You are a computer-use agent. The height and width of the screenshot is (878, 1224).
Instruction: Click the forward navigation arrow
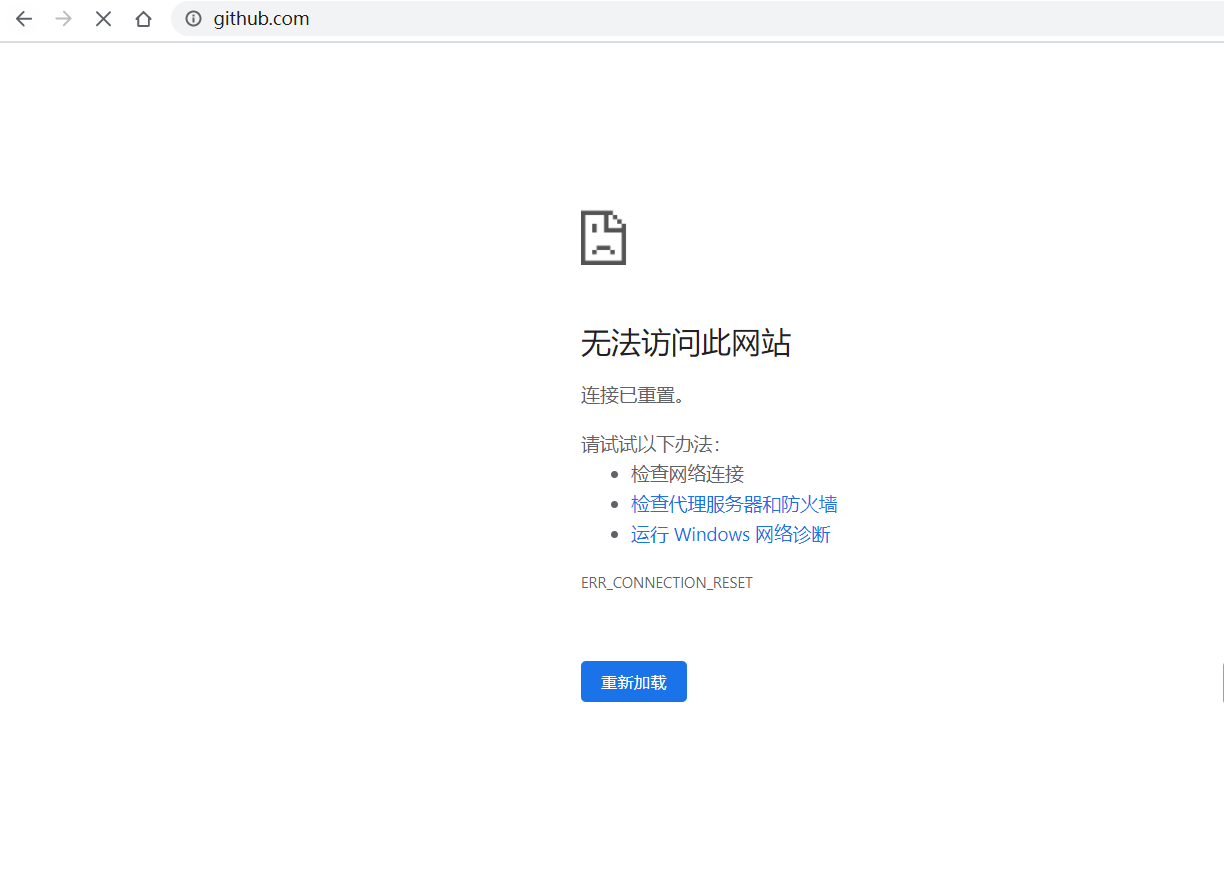64,19
